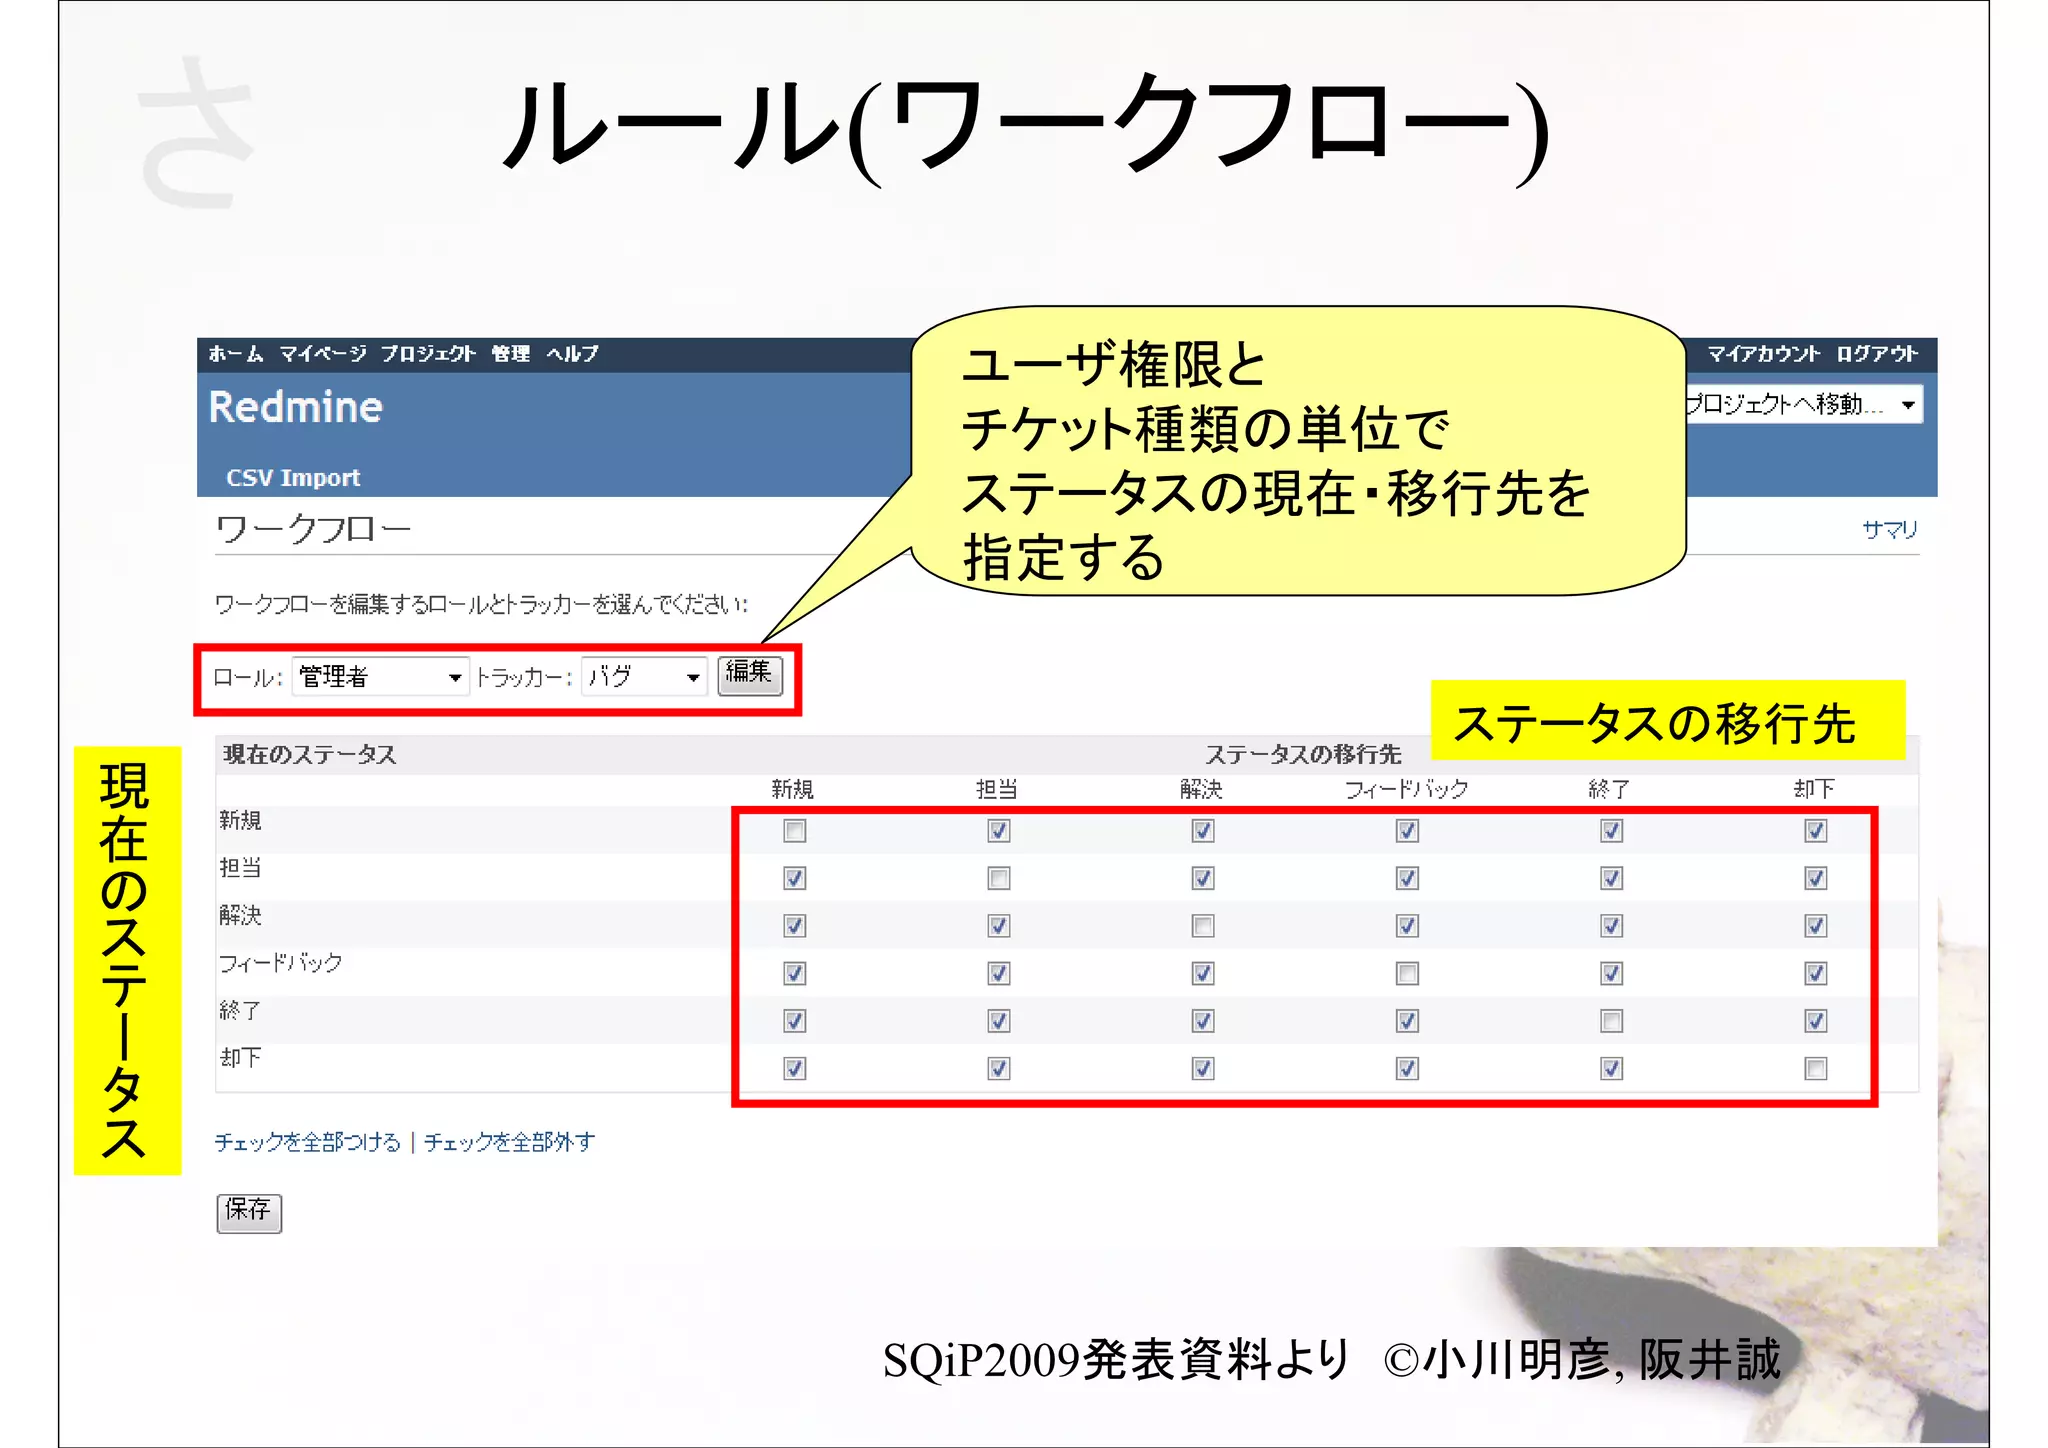
Task: Uncheck 担当 to 新規 transition checkbox
Action: (795, 878)
